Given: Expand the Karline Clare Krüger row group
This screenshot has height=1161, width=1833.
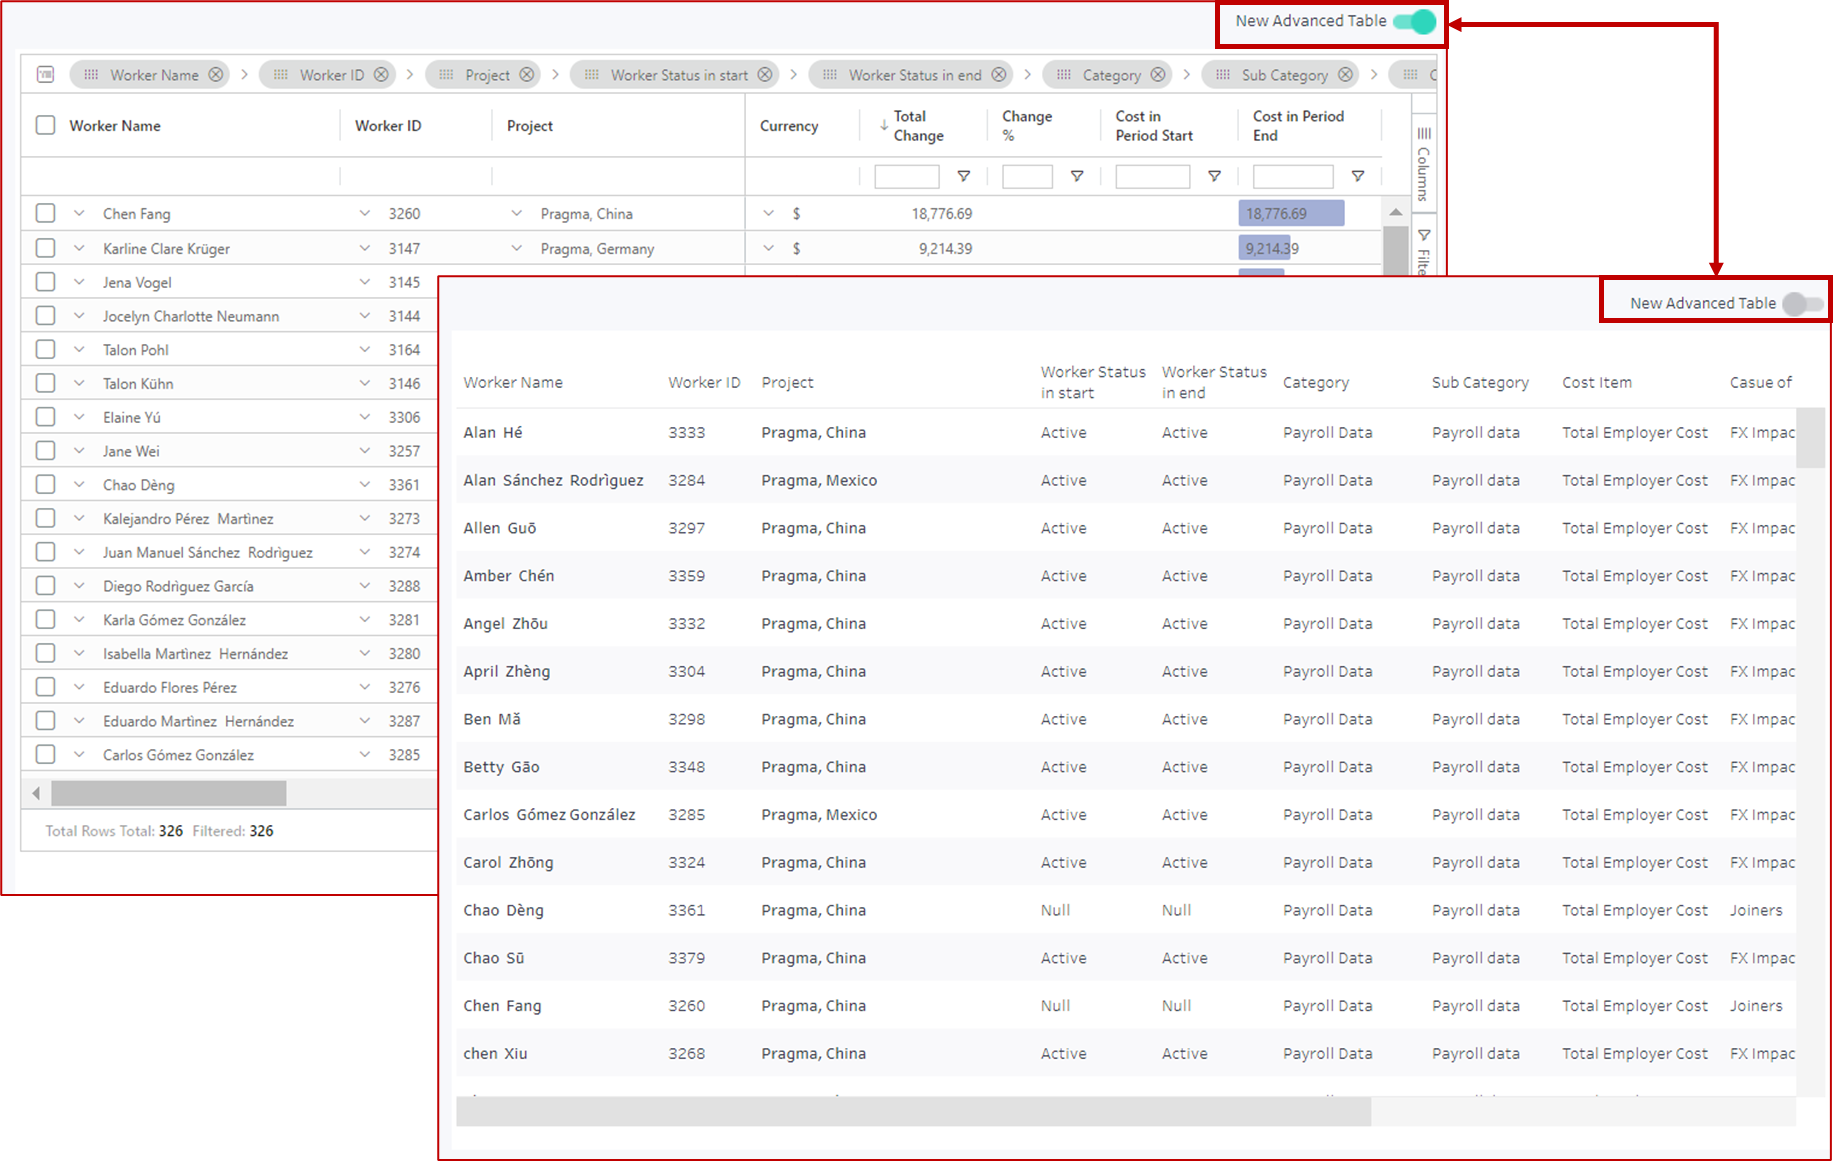Looking at the screenshot, I should pos(79,248).
